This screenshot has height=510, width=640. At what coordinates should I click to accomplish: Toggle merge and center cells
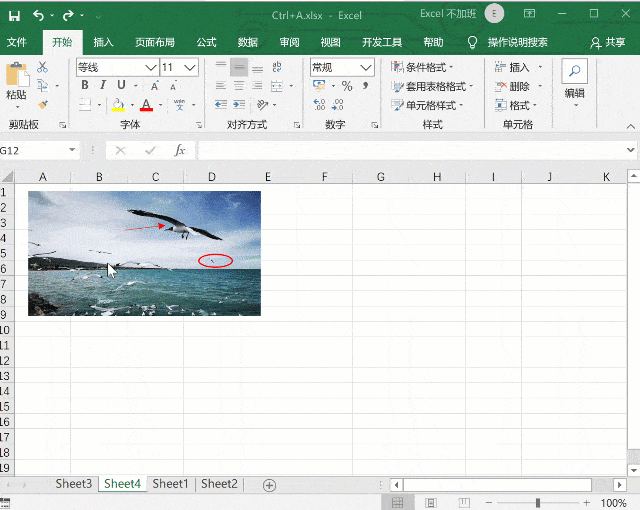[x=277, y=86]
